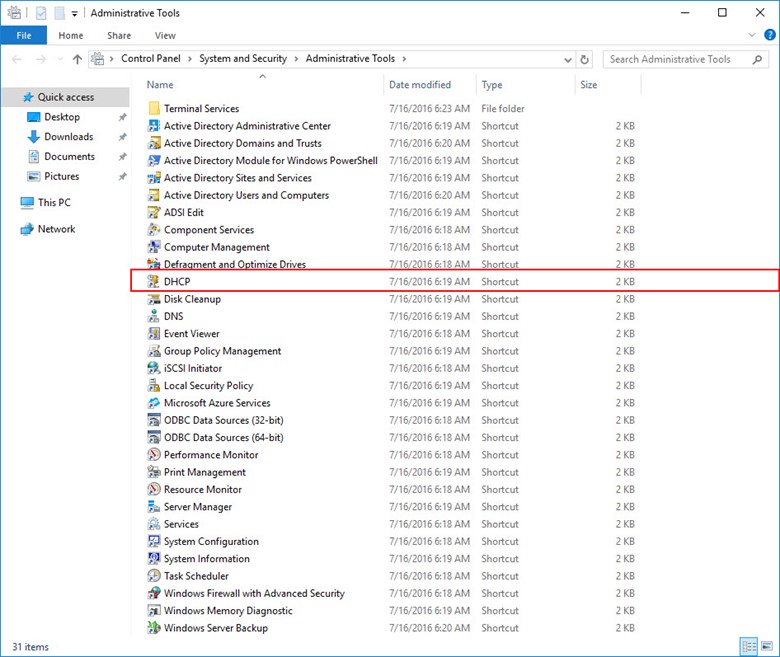Open the Recent locations dropdown arrow
This screenshot has height=657, width=780.
(x=60, y=59)
